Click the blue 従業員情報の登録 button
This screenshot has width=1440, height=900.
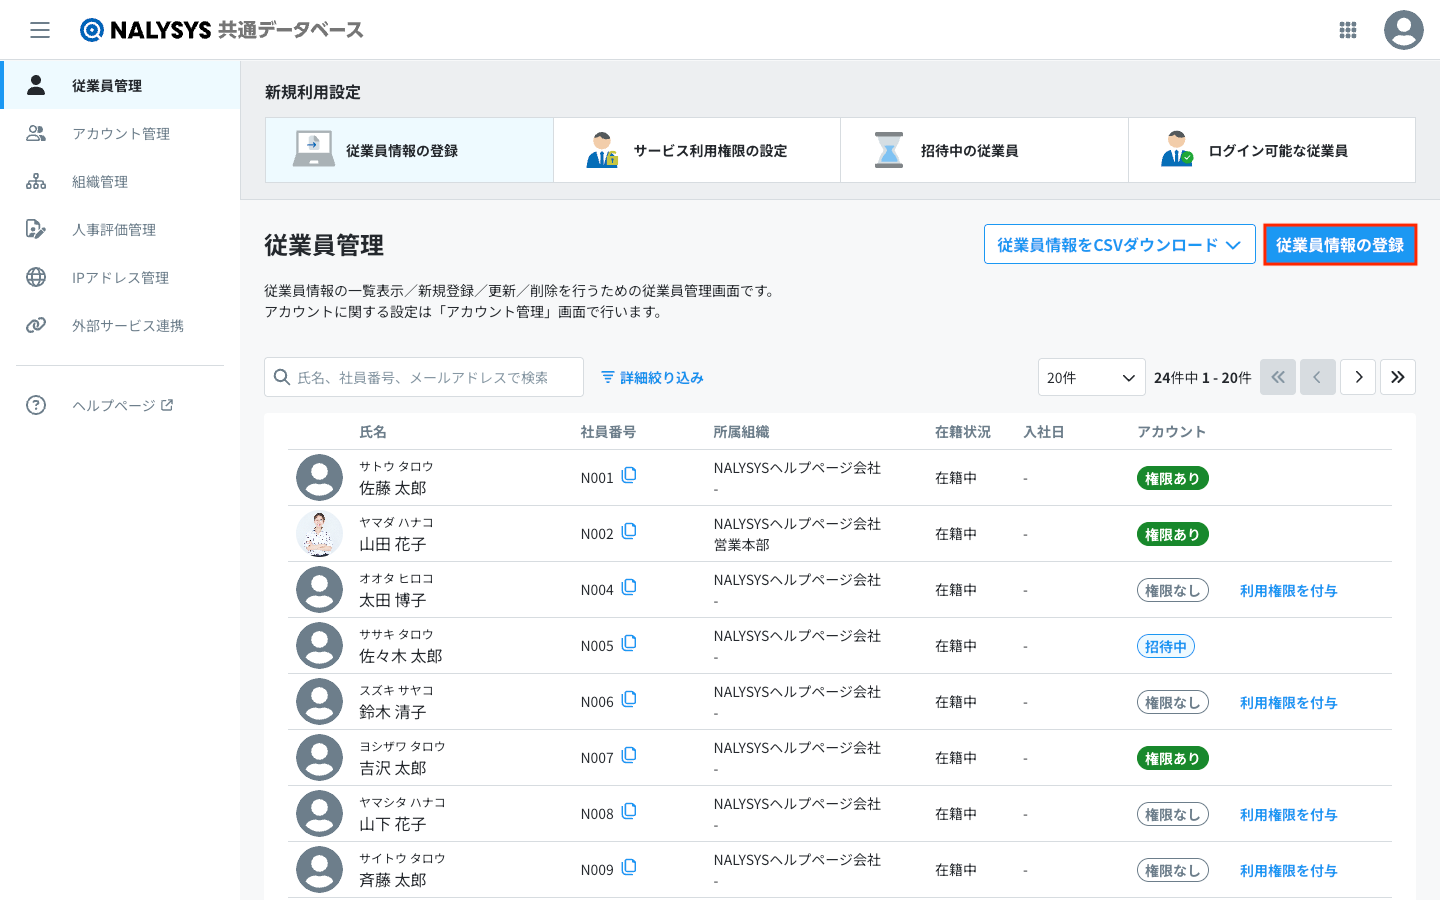pos(1339,245)
